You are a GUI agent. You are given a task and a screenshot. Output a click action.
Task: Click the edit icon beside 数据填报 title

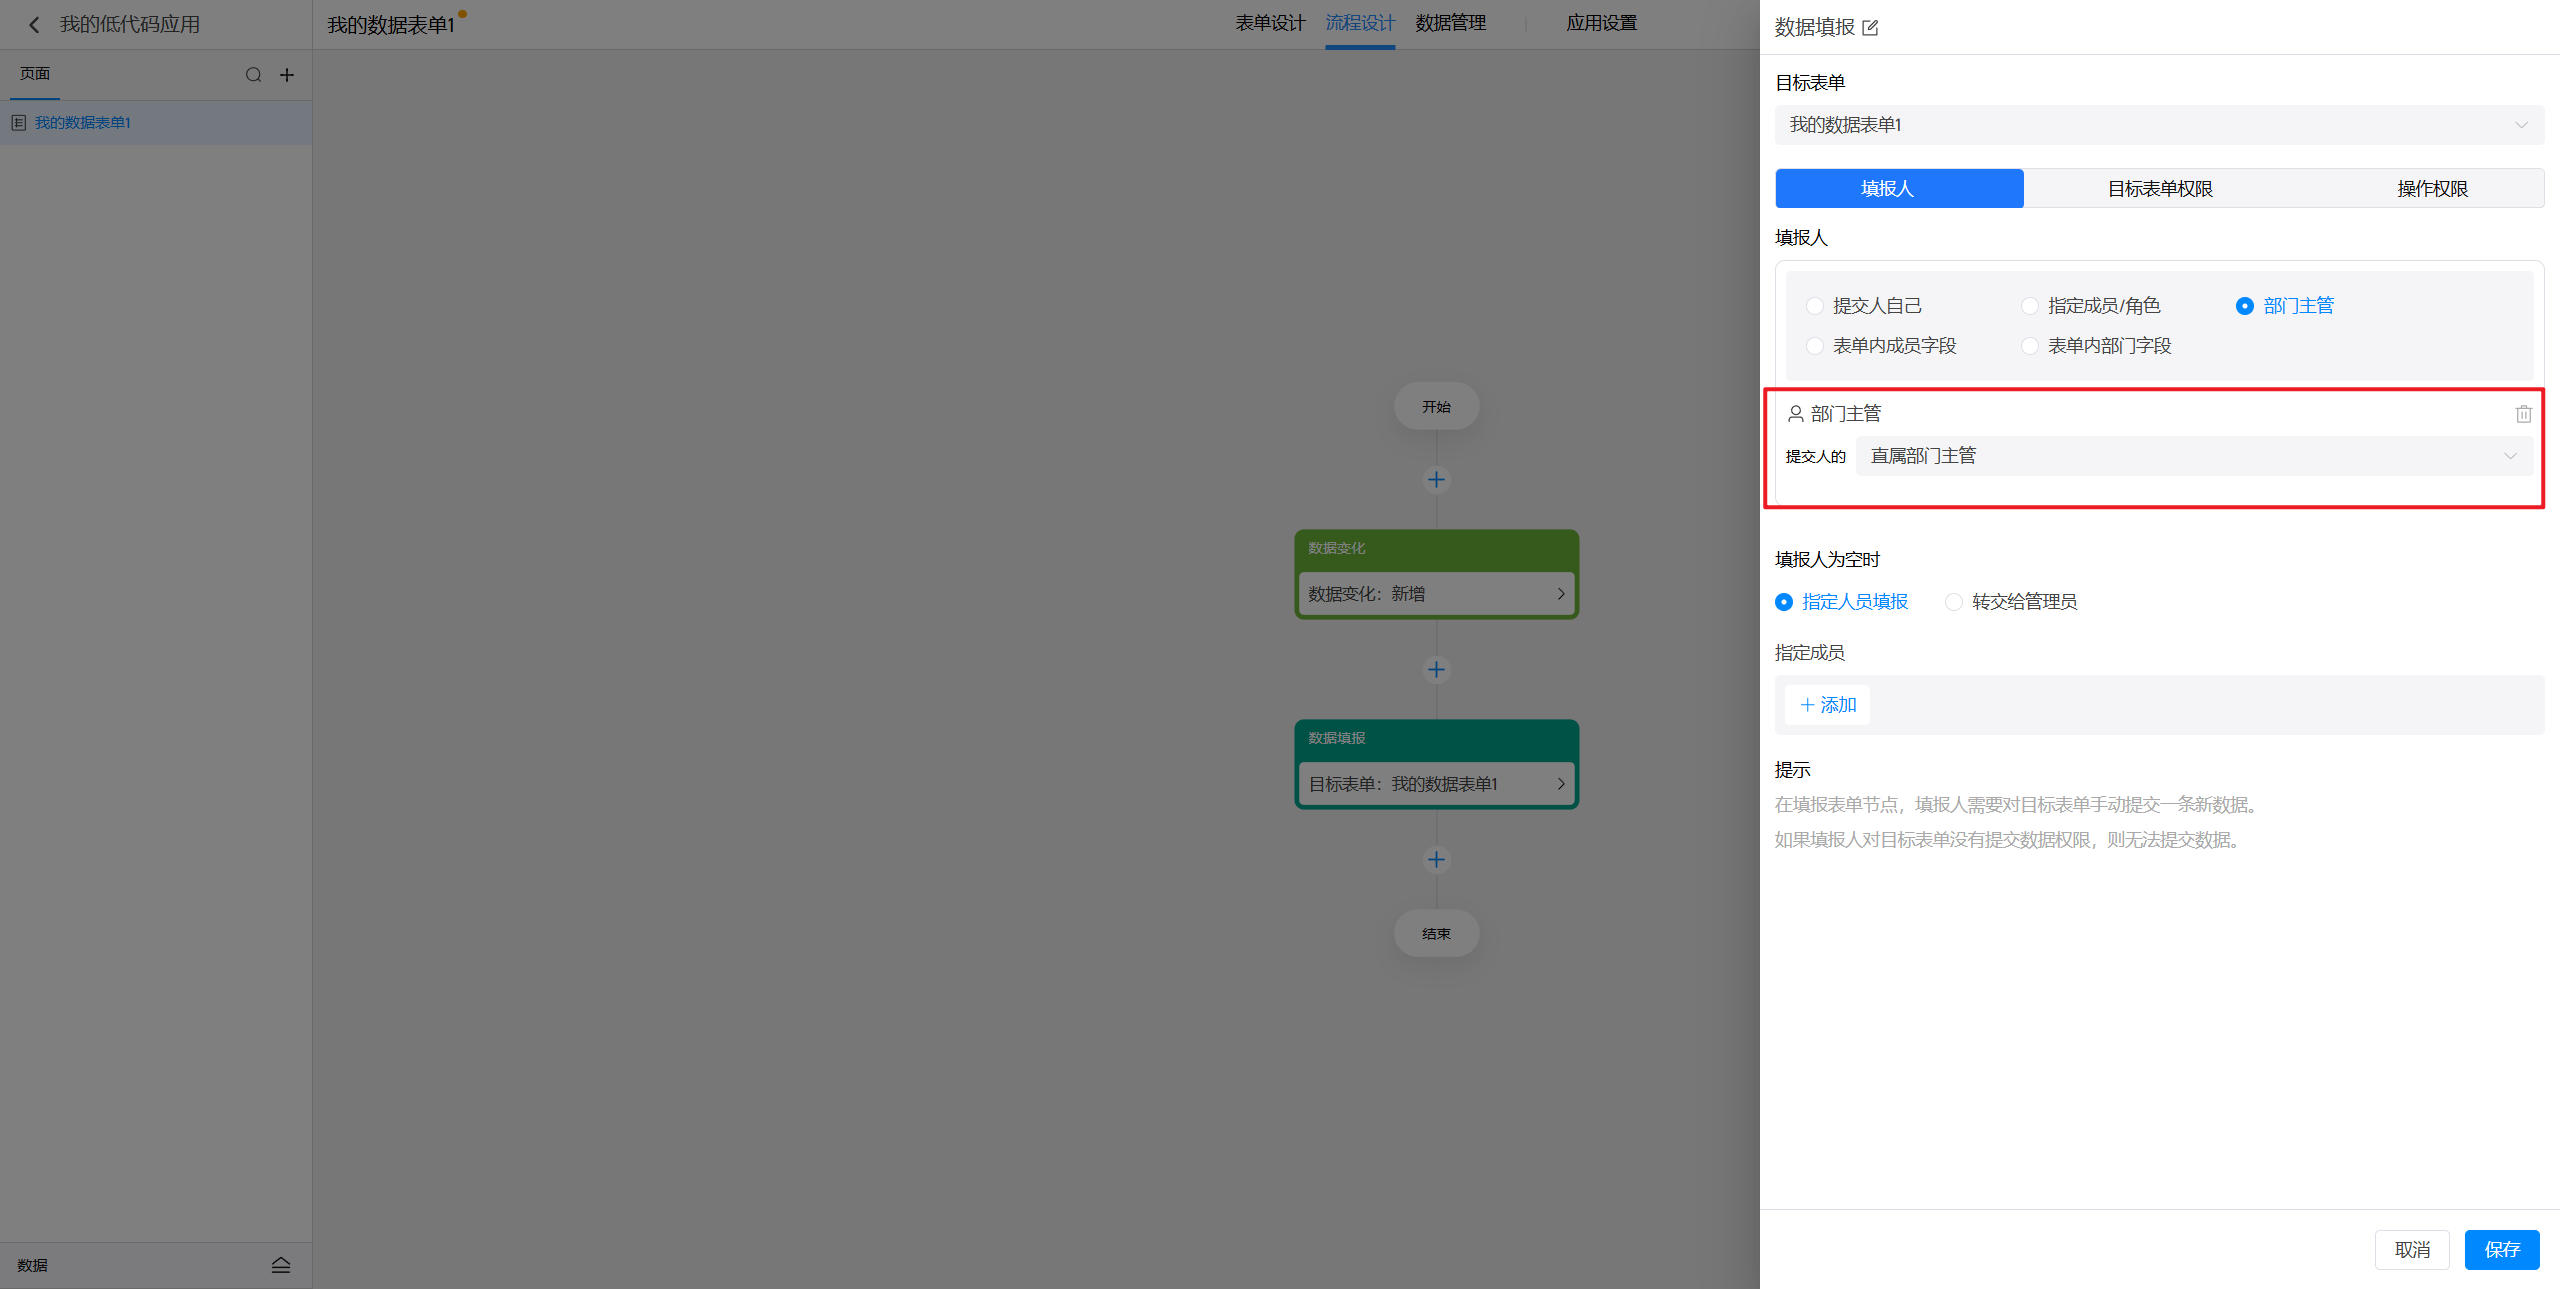coord(1870,28)
